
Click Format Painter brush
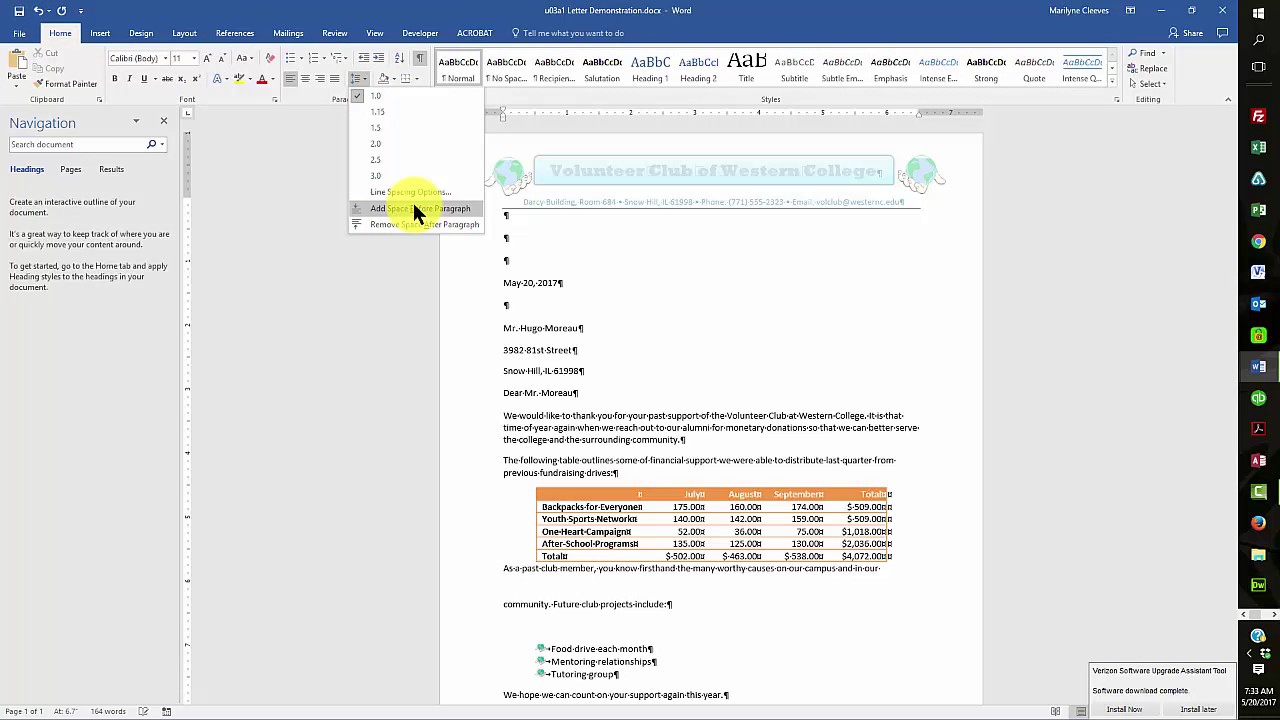[x=66, y=84]
